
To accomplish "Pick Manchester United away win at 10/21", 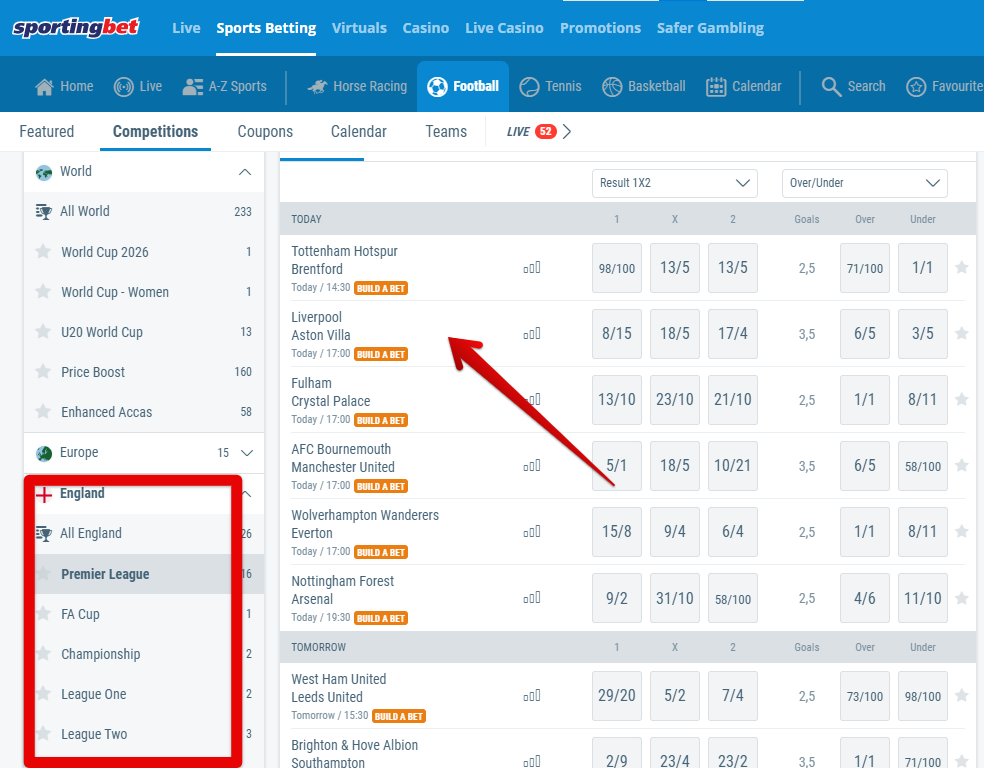I will (732, 466).
